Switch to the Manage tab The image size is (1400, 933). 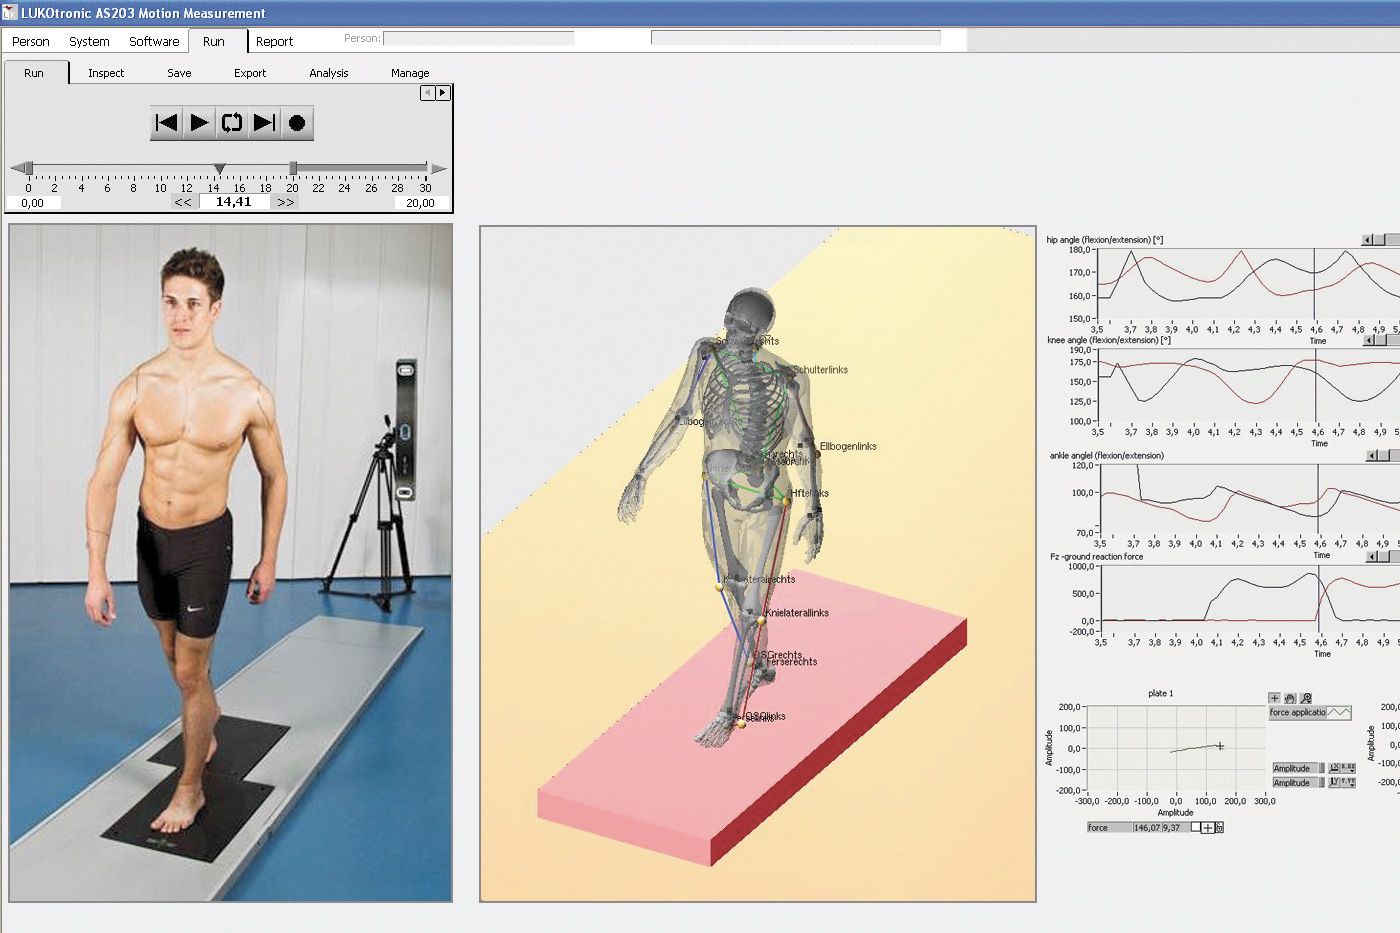click(x=410, y=73)
